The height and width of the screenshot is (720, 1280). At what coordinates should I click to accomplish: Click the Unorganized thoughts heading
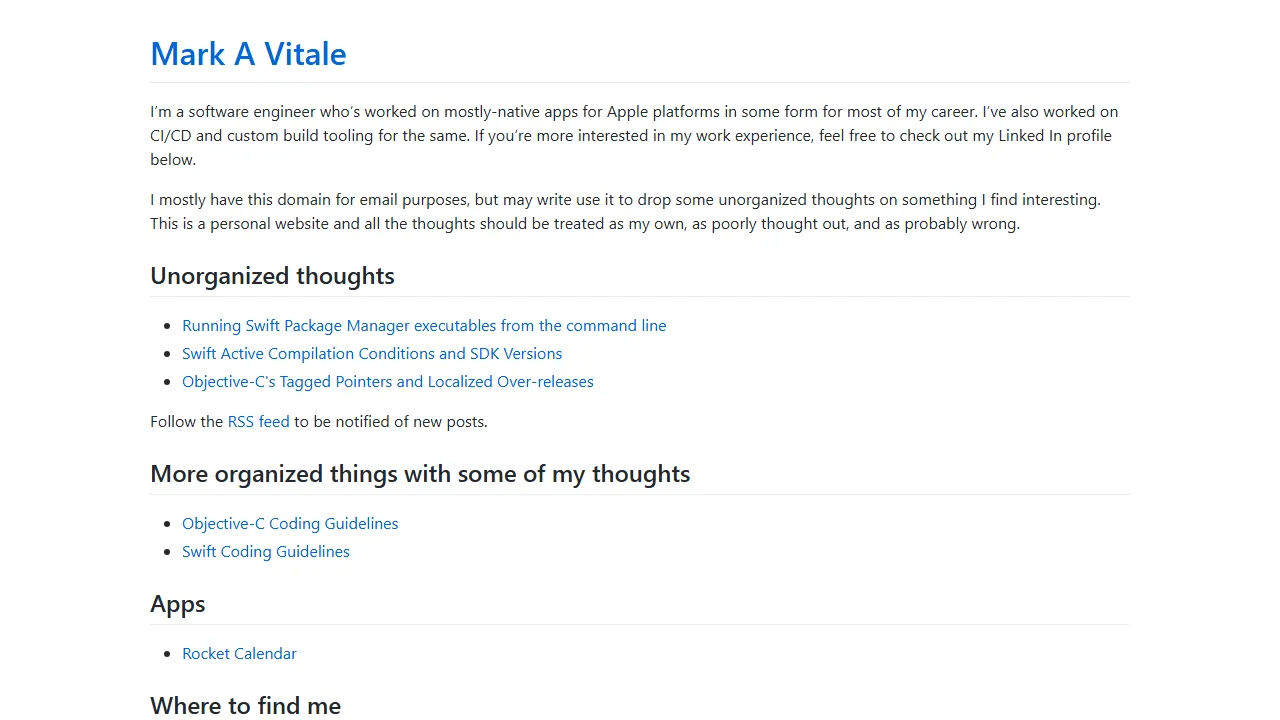[272, 276]
